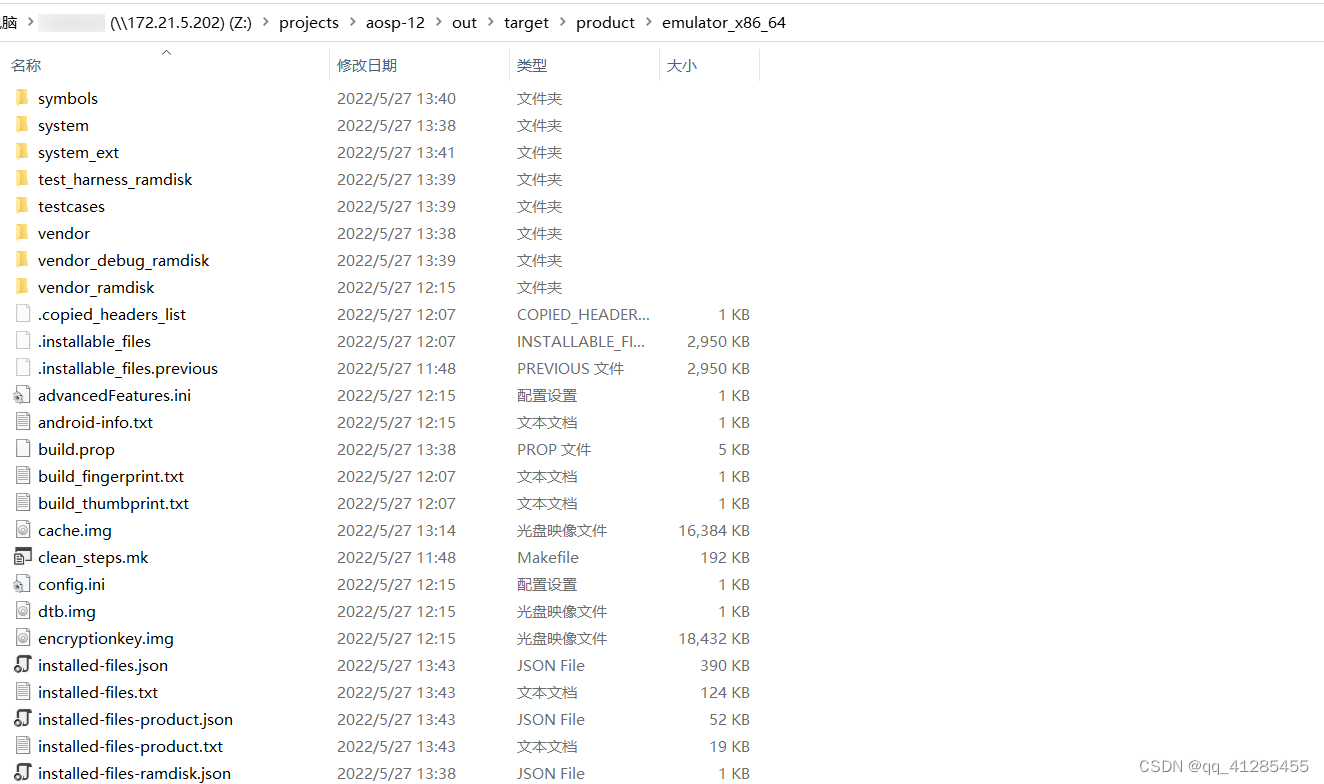Select the build_fingerprint.txt file row
This screenshot has height=784, width=1324.
point(111,476)
